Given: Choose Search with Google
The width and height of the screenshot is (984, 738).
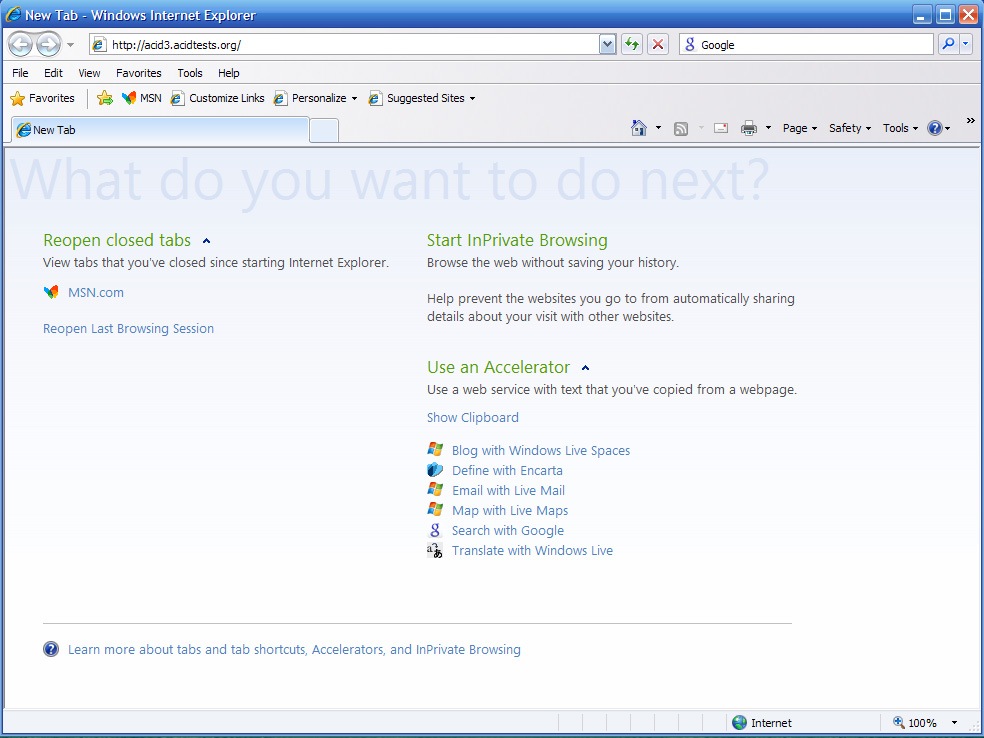Looking at the screenshot, I should coord(508,531).
